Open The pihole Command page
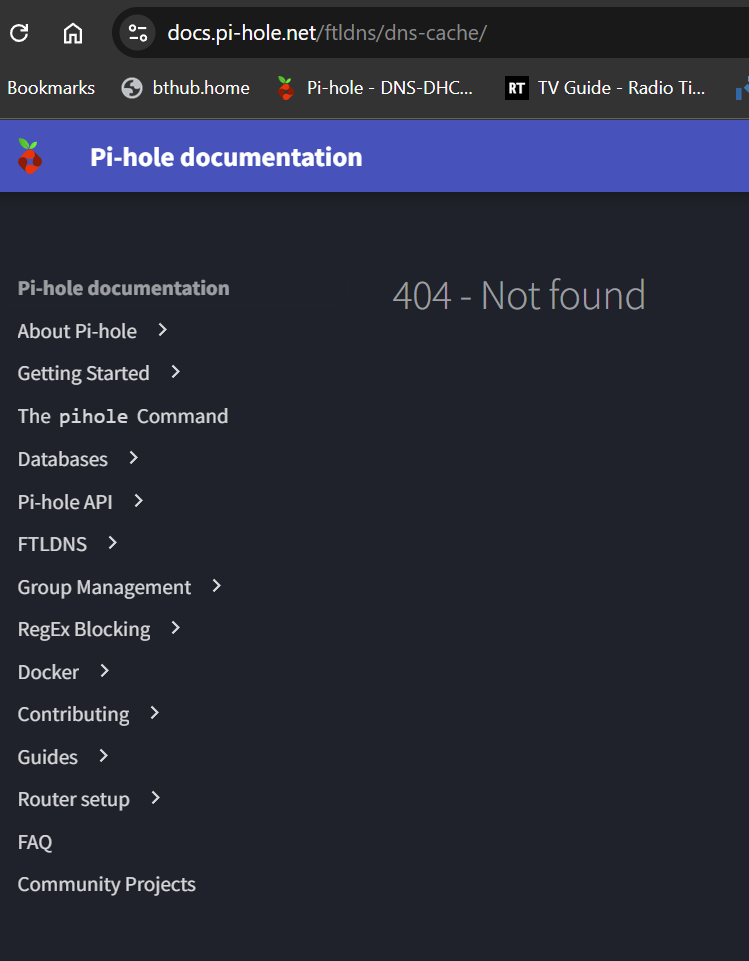 click(x=123, y=416)
